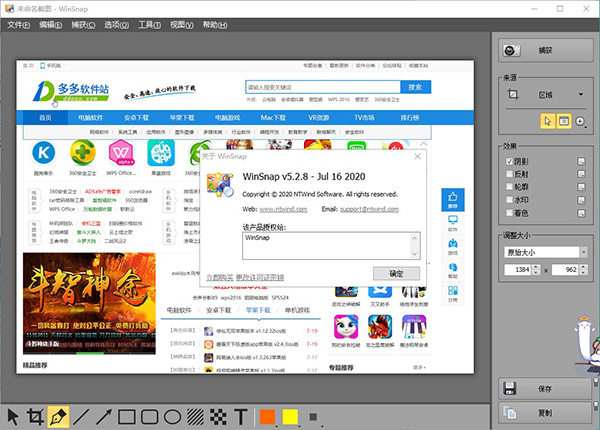Image resolution: width=600 pixels, height=430 pixels.
Task: Click the license box scroll-down arrow
Action: (414, 254)
